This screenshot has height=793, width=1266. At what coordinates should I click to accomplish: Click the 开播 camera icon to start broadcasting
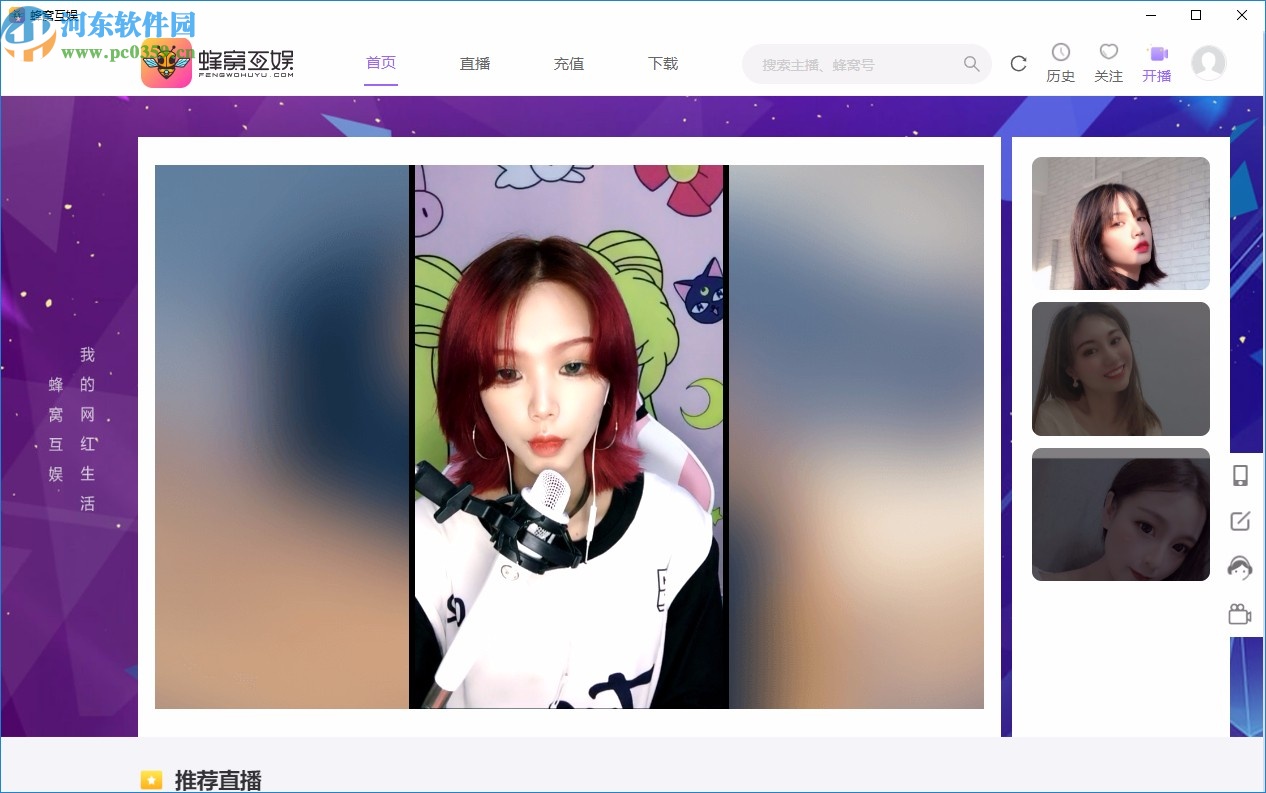(1156, 54)
